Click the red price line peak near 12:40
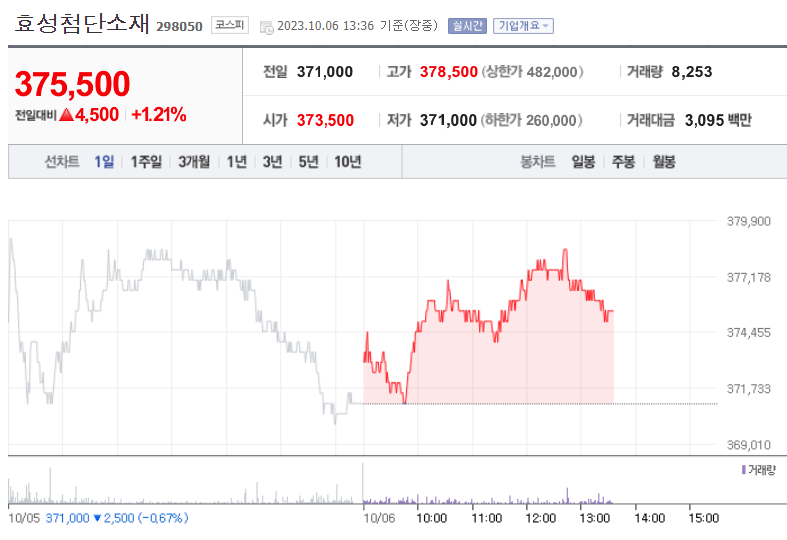Viewport: 787px width, 540px height. [x=565, y=250]
